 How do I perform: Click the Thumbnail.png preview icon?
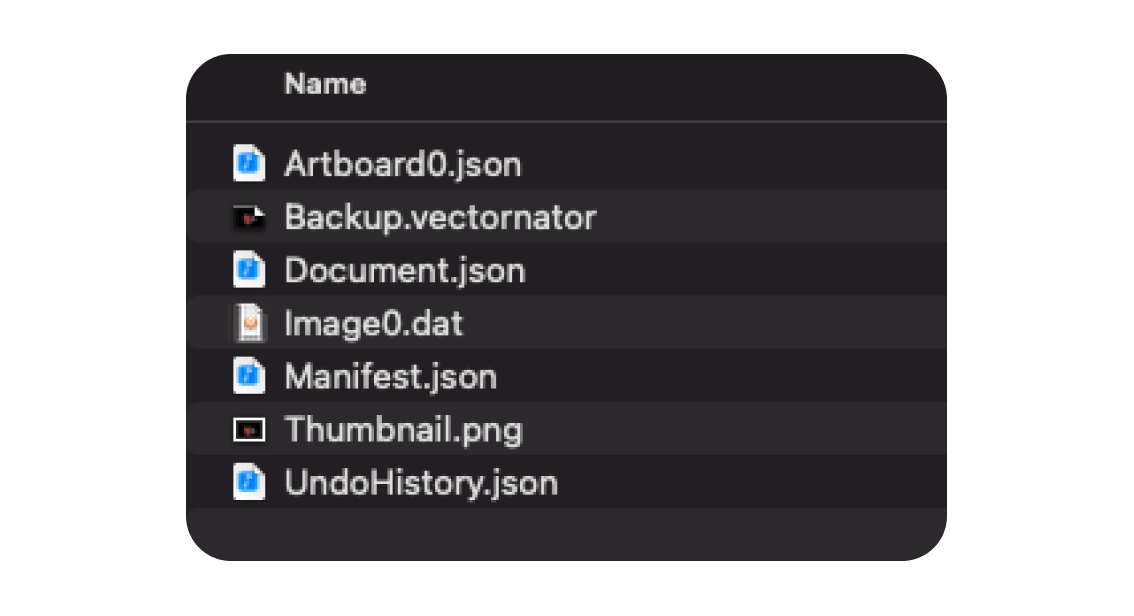(249, 431)
